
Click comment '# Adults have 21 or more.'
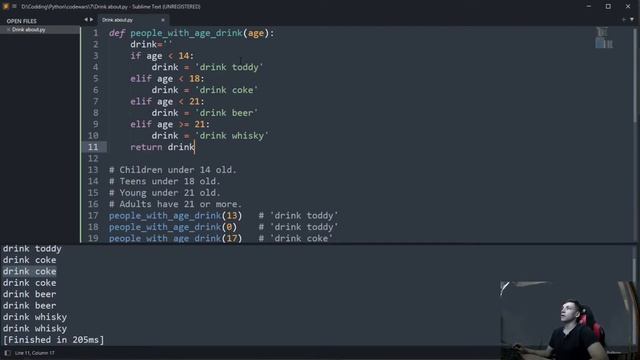point(176,204)
